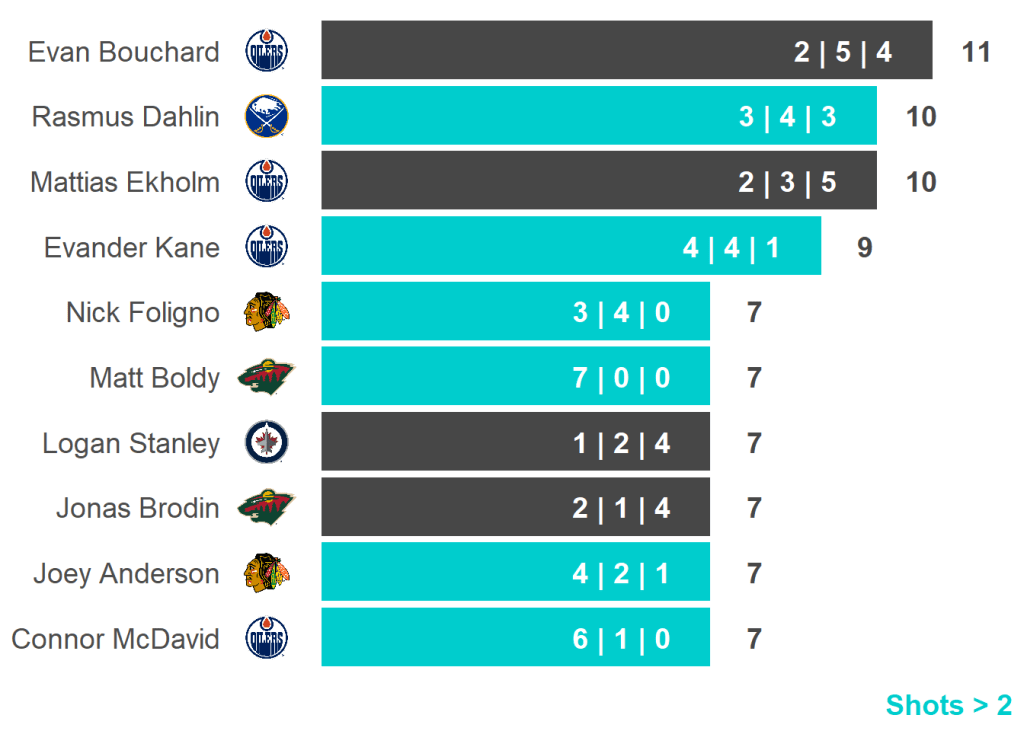Click the Sabres logo beside Rasmus Dahlin
The width and height of the screenshot is (1024, 731).
[266, 116]
